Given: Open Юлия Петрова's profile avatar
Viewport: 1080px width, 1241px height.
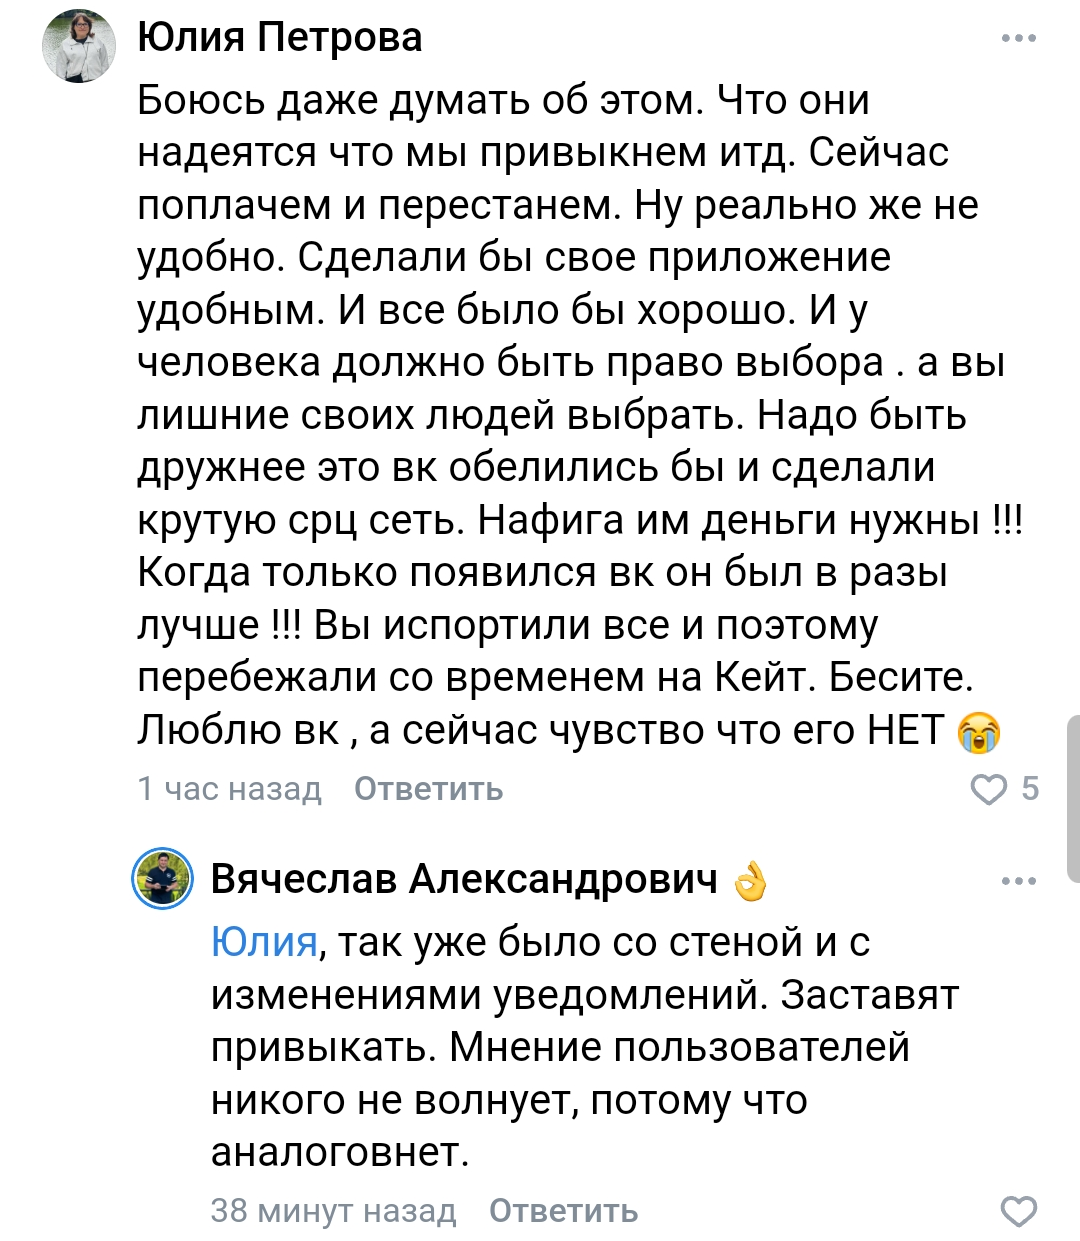Looking at the screenshot, I should pyautogui.click(x=79, y=46).
